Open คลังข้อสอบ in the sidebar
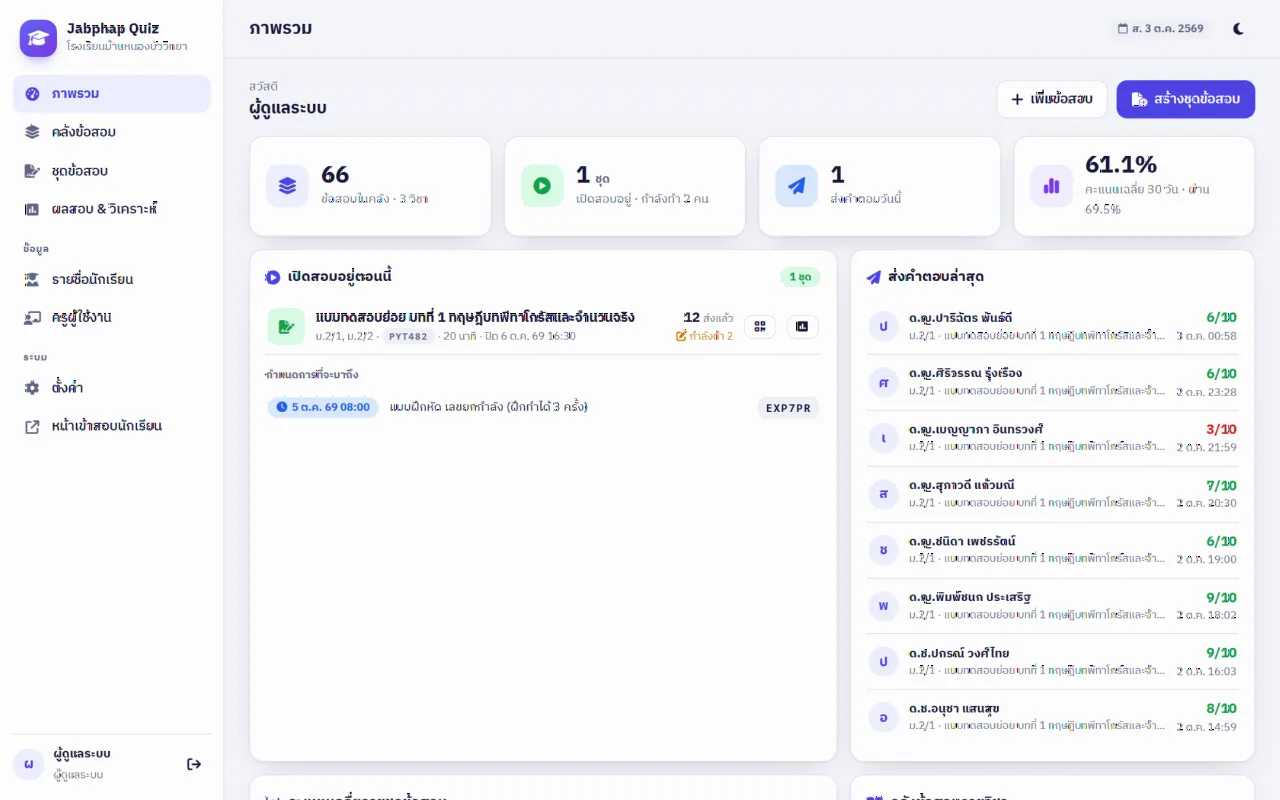The height and width of the screenshot is (800, 1280). click(112, 132)
